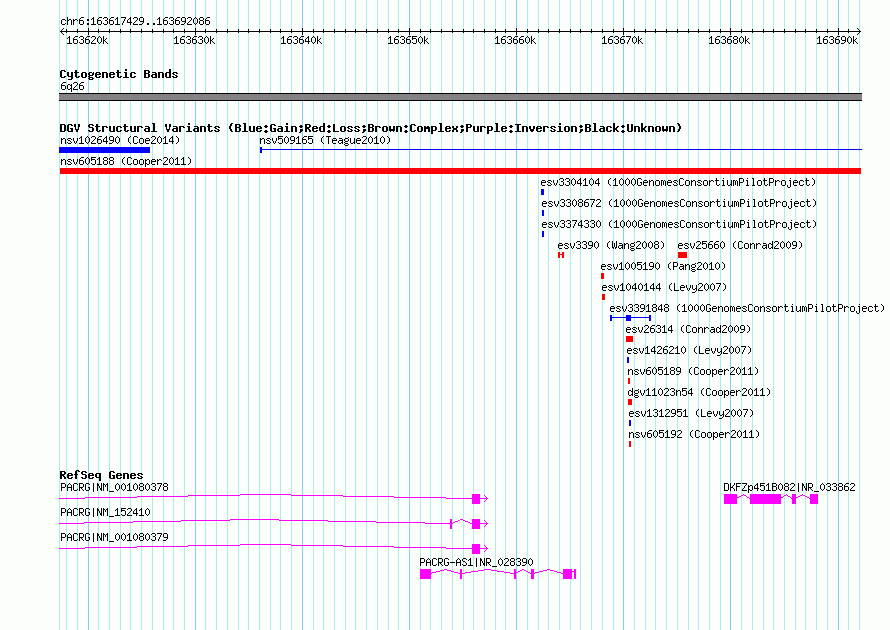
Task: Click the nsv605192 (Cooper2011) label
Action: (694, 434)
